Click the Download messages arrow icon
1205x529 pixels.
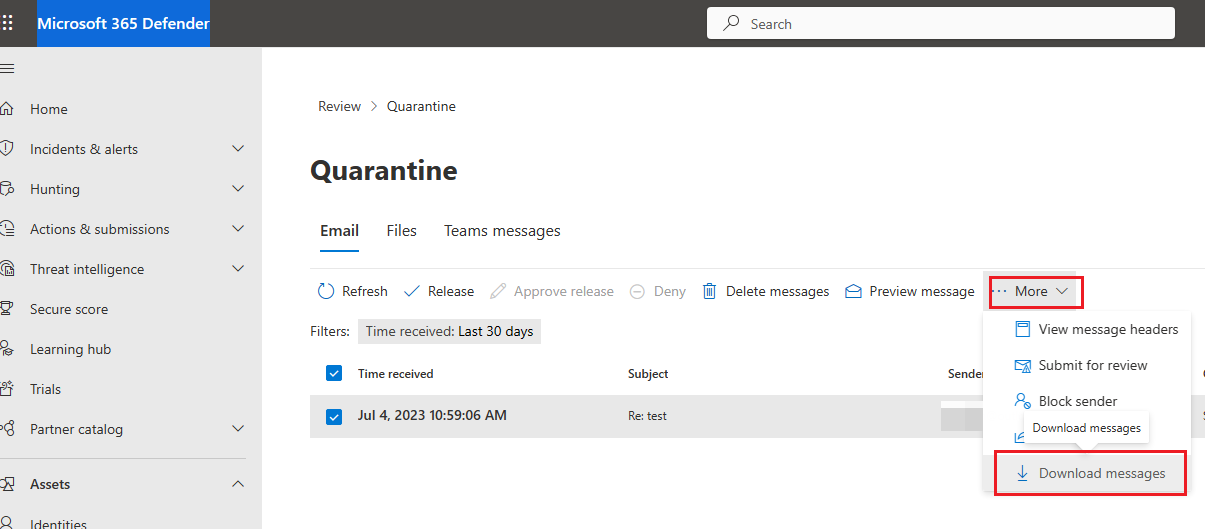point(1022,473)
